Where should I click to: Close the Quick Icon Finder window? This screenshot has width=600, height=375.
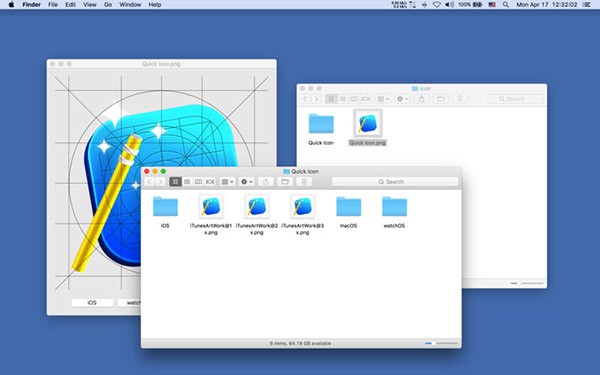[x=147, y=171]
